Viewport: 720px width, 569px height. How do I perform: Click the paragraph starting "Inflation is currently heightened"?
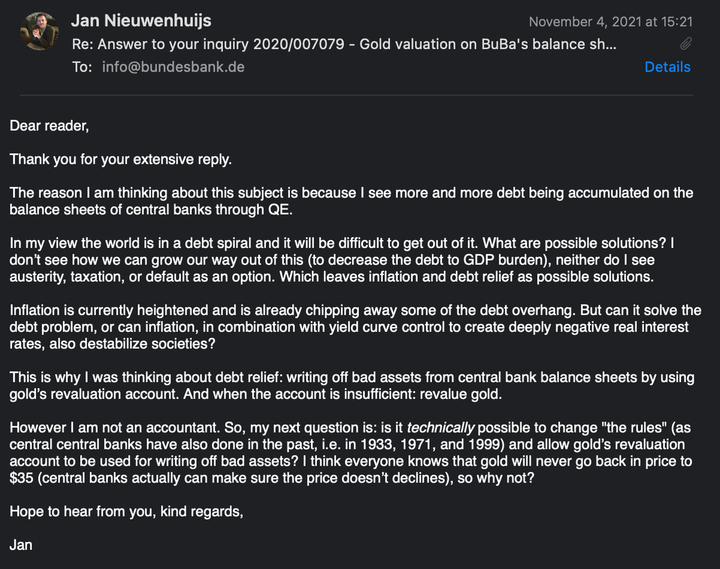point(355,327)
